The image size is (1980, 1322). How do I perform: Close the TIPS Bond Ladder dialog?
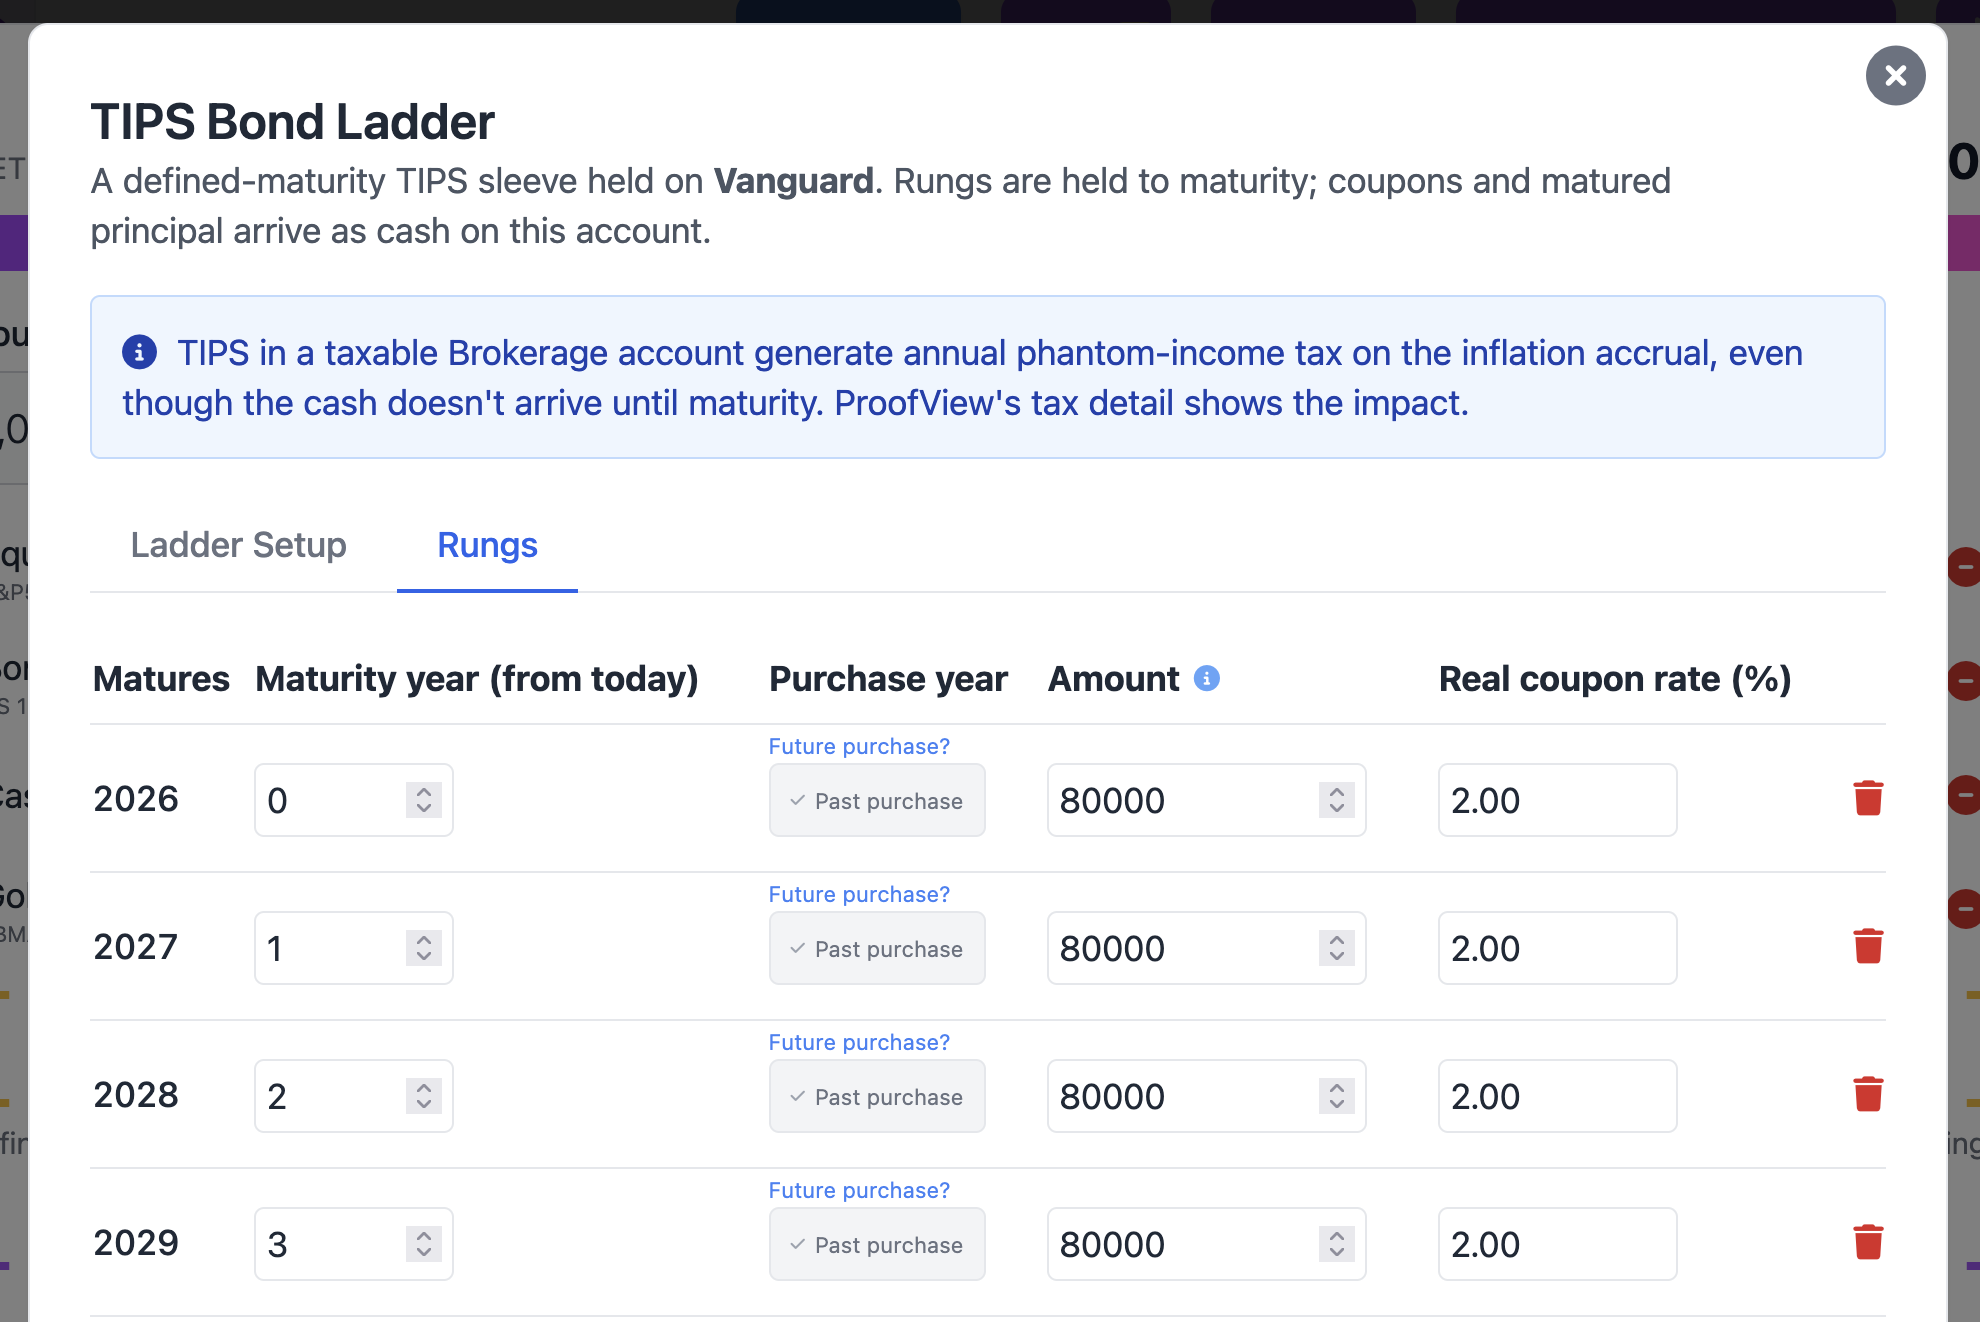pyautogui.click(x=1895, y=75)
